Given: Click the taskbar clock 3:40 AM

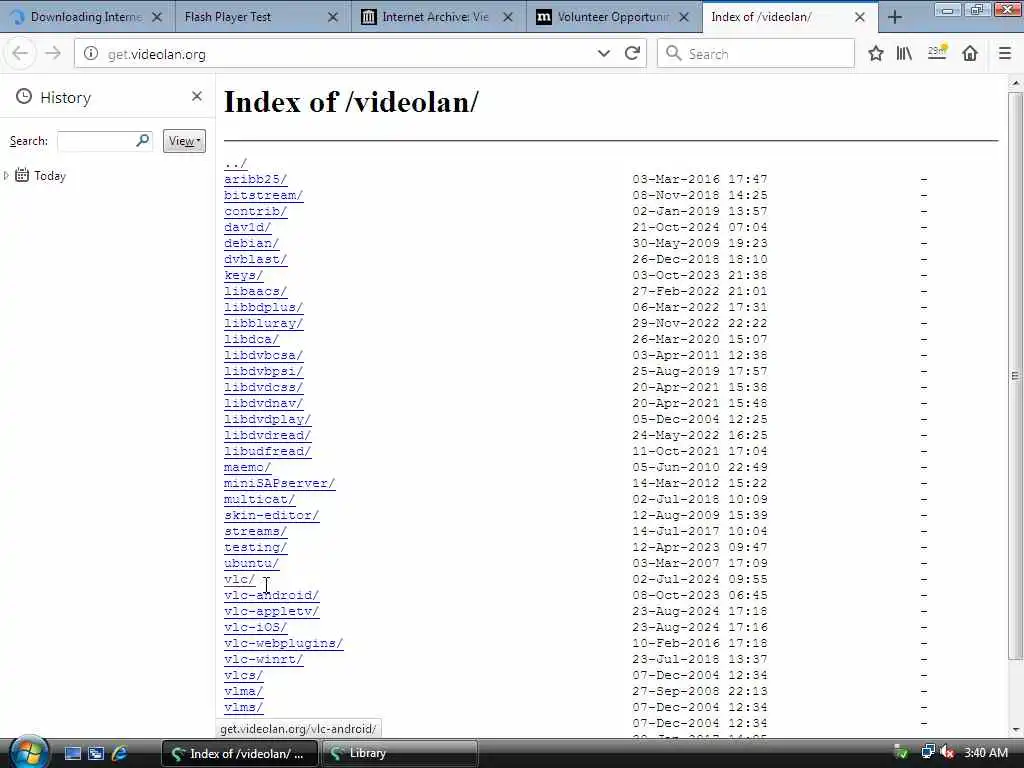Looking at the screenshot, I should click(x=986, y=753).
